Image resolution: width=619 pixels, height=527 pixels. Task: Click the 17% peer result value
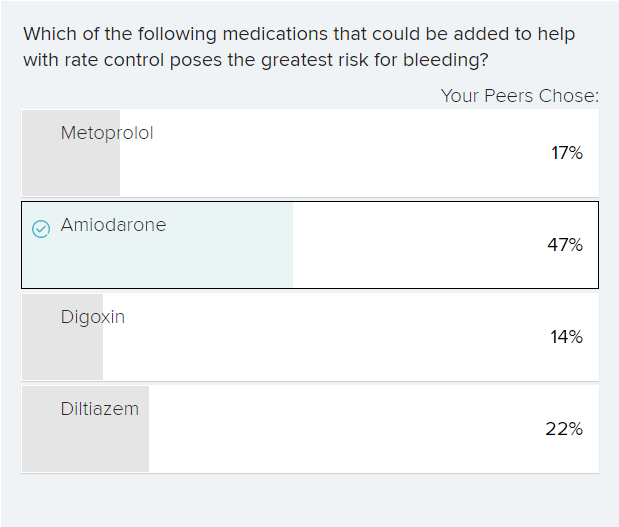point(567,153)
